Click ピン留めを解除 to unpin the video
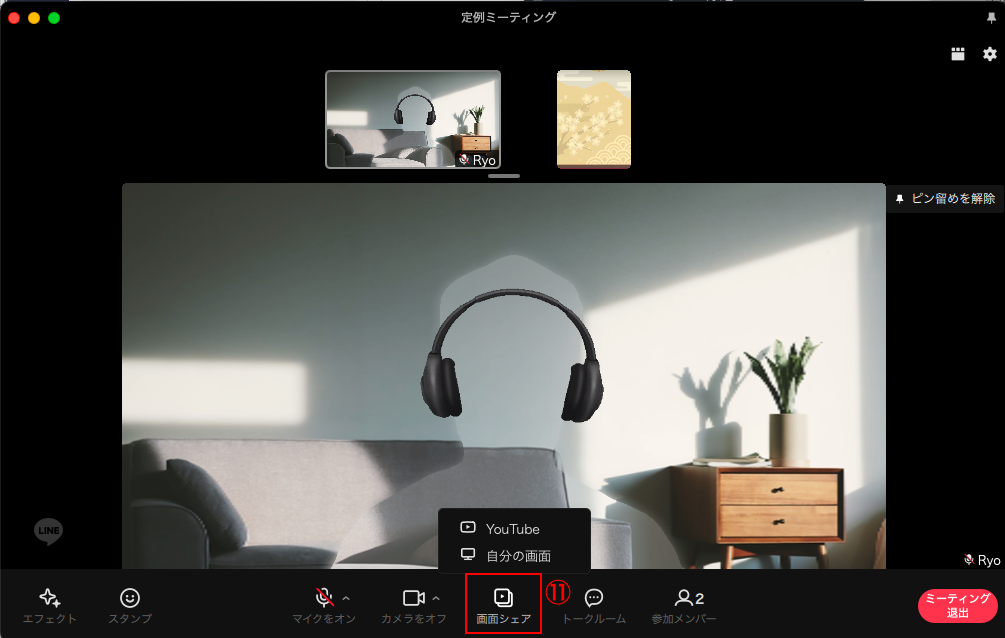The image size is (1005, 638). point(945,199)
